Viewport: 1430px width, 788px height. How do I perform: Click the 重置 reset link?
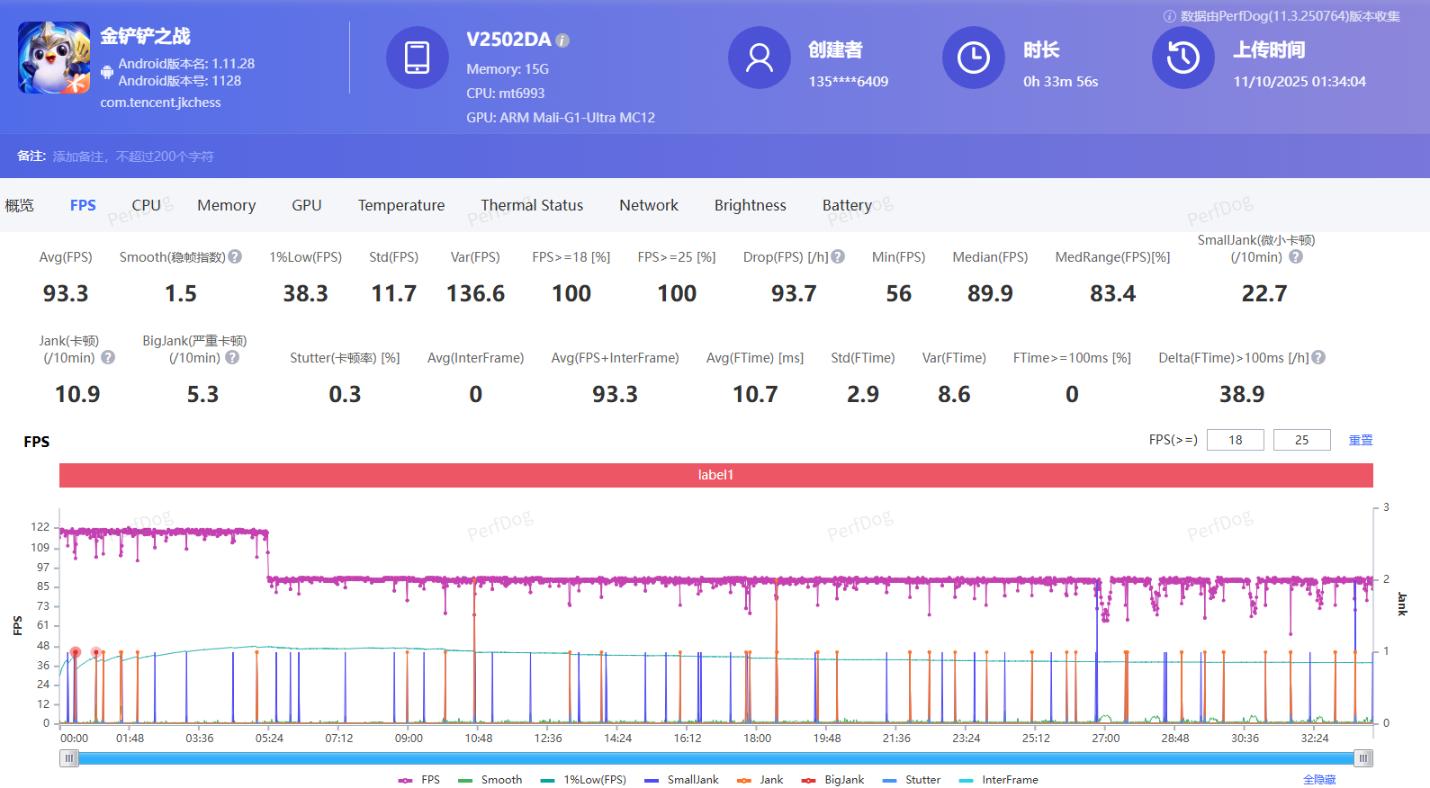[x=1360, y=440]
